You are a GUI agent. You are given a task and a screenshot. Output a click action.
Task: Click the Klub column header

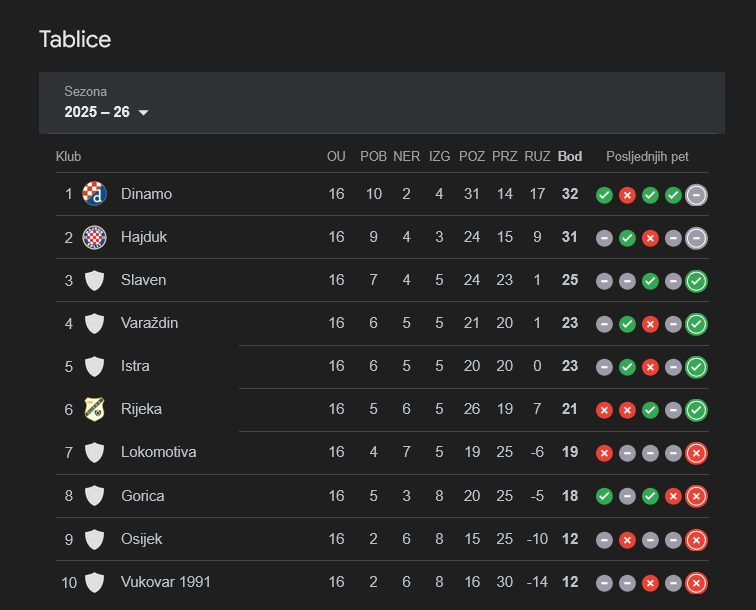[69, 157]
